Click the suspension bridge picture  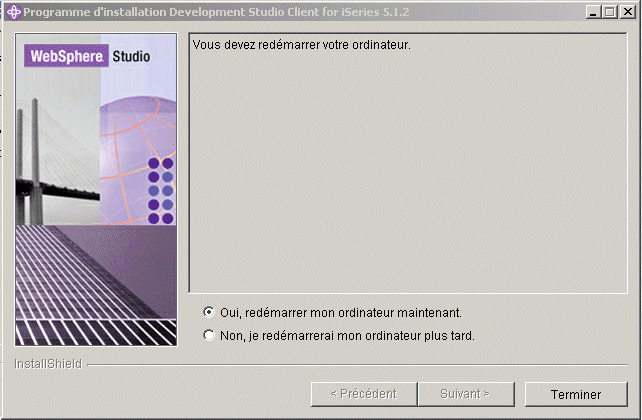pyautogui.click(x=57, y=162)
